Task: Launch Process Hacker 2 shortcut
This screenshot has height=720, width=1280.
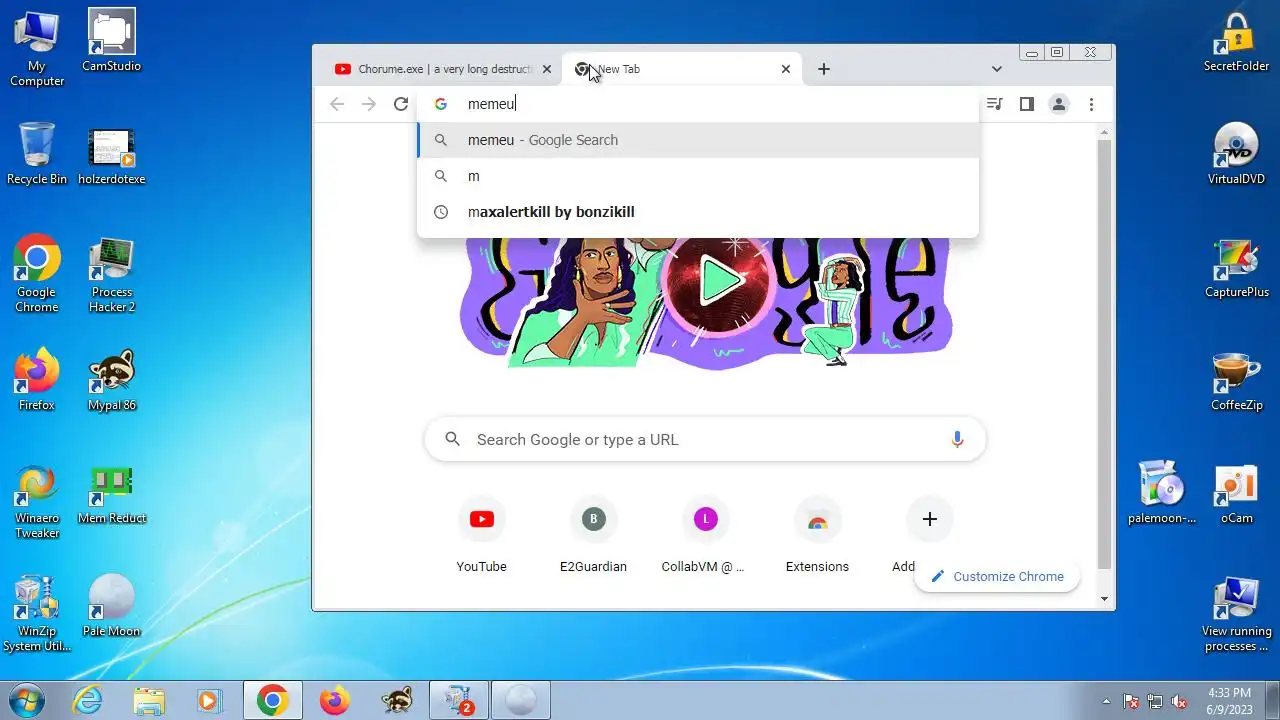Action: coord(112,275)
